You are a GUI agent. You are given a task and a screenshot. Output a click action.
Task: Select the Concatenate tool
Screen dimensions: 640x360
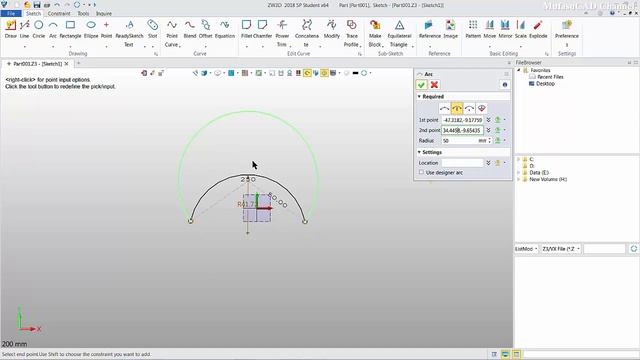tap(307, 34)
